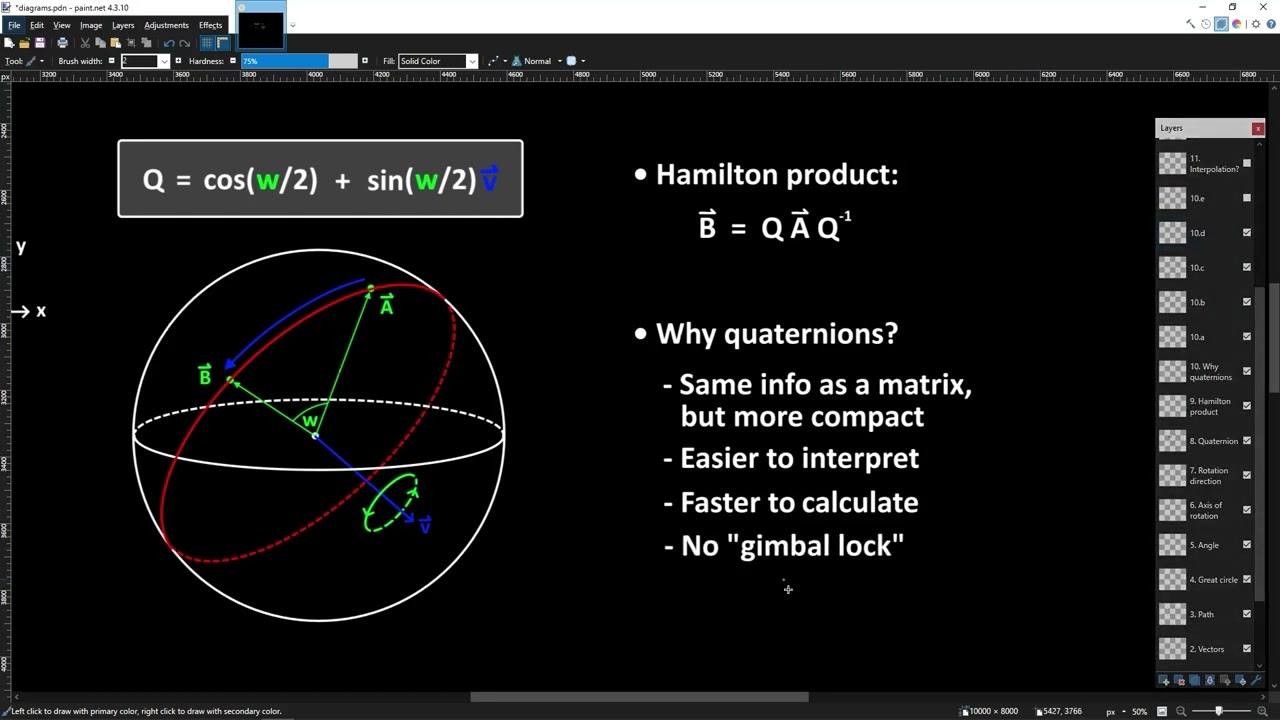Screen dimensions: 1280x720
Task: Merge layer down icon in Layers panel
Action: coord(1210,680)
